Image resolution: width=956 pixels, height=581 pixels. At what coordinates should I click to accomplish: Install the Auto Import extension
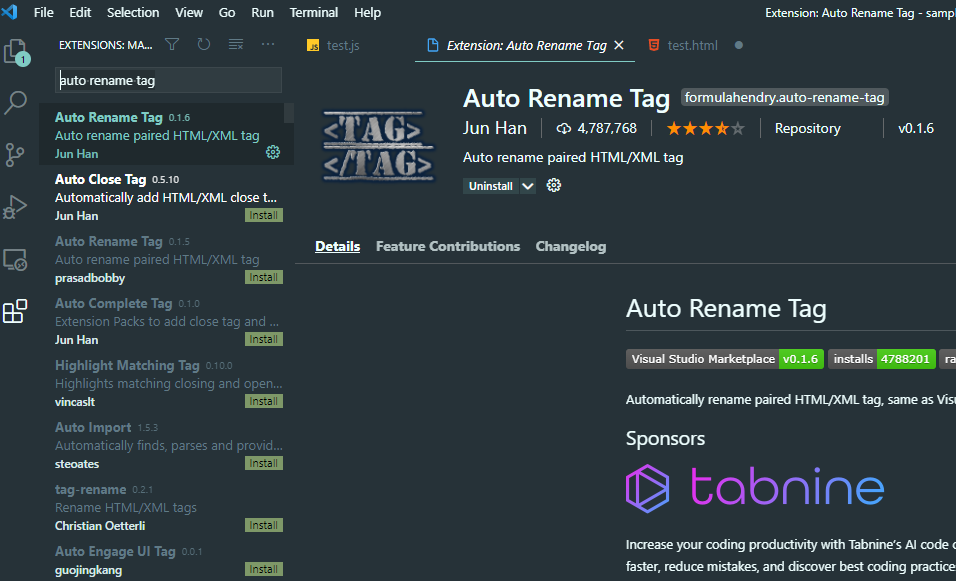pyautogui.click(x=263, y=463)
